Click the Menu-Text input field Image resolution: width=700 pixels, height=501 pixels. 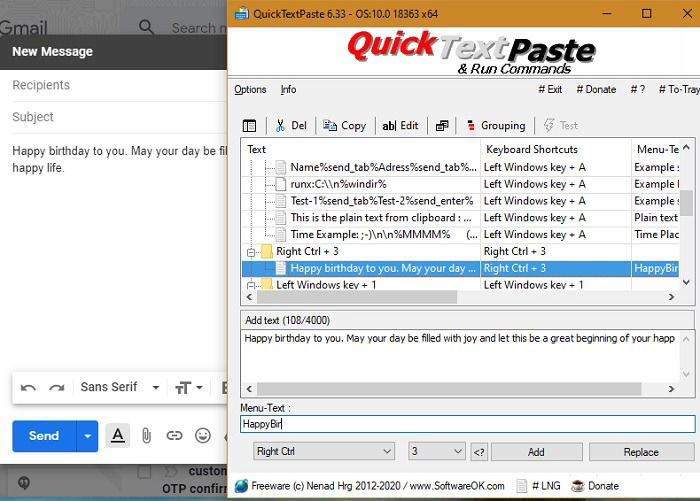467,424
